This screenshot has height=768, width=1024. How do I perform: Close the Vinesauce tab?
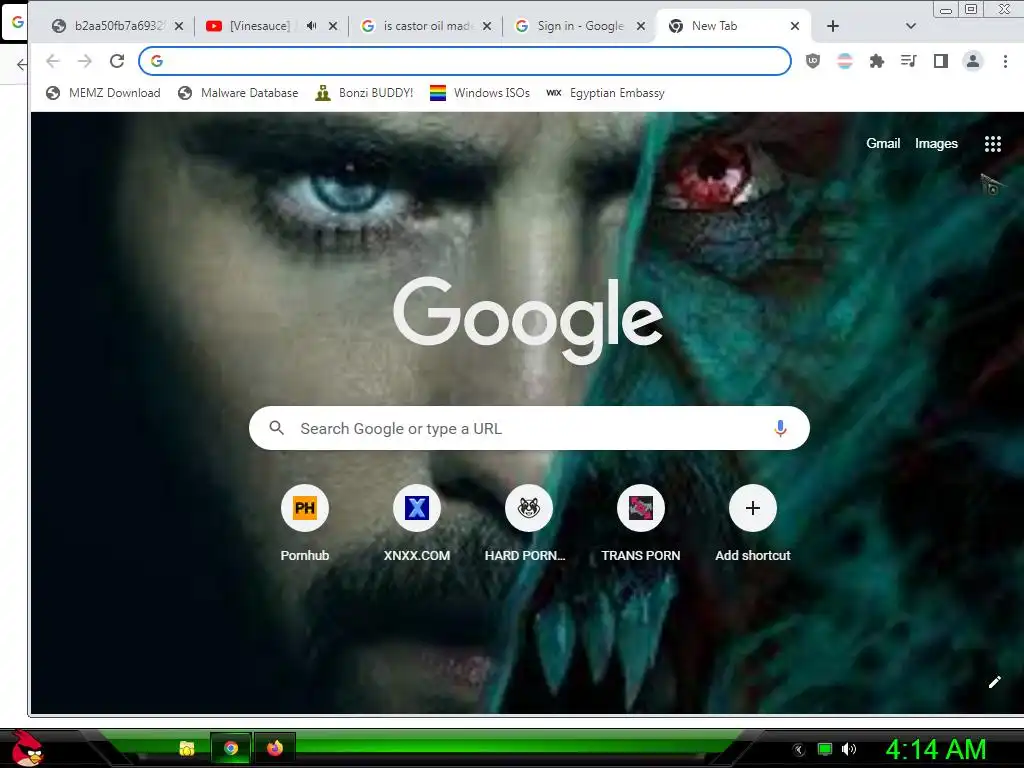click(333, 26)
